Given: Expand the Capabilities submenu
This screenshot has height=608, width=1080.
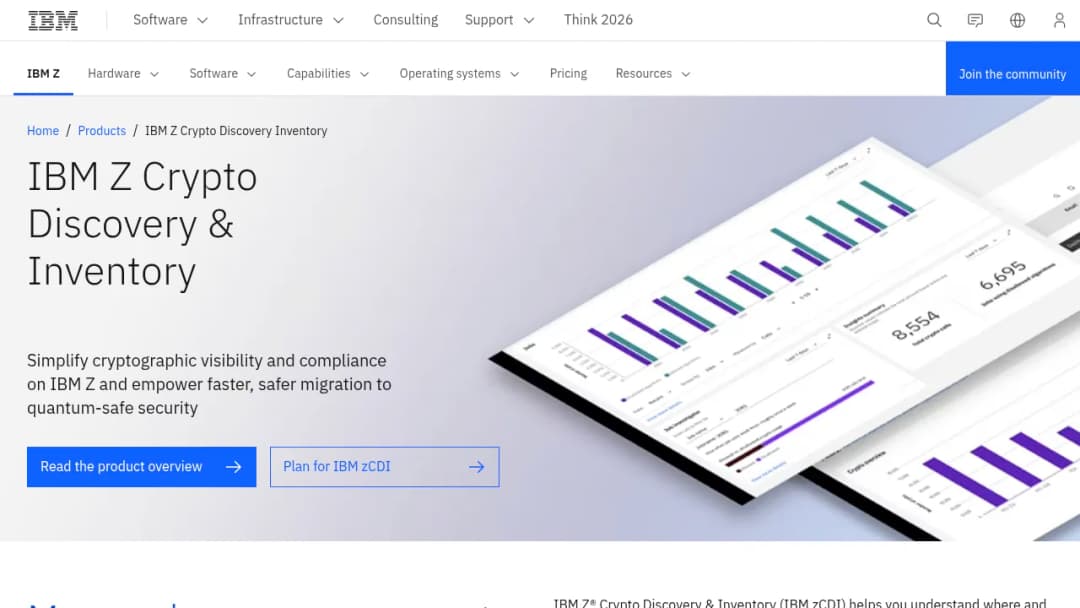Looking at the screenshot, I should (328, 74).
